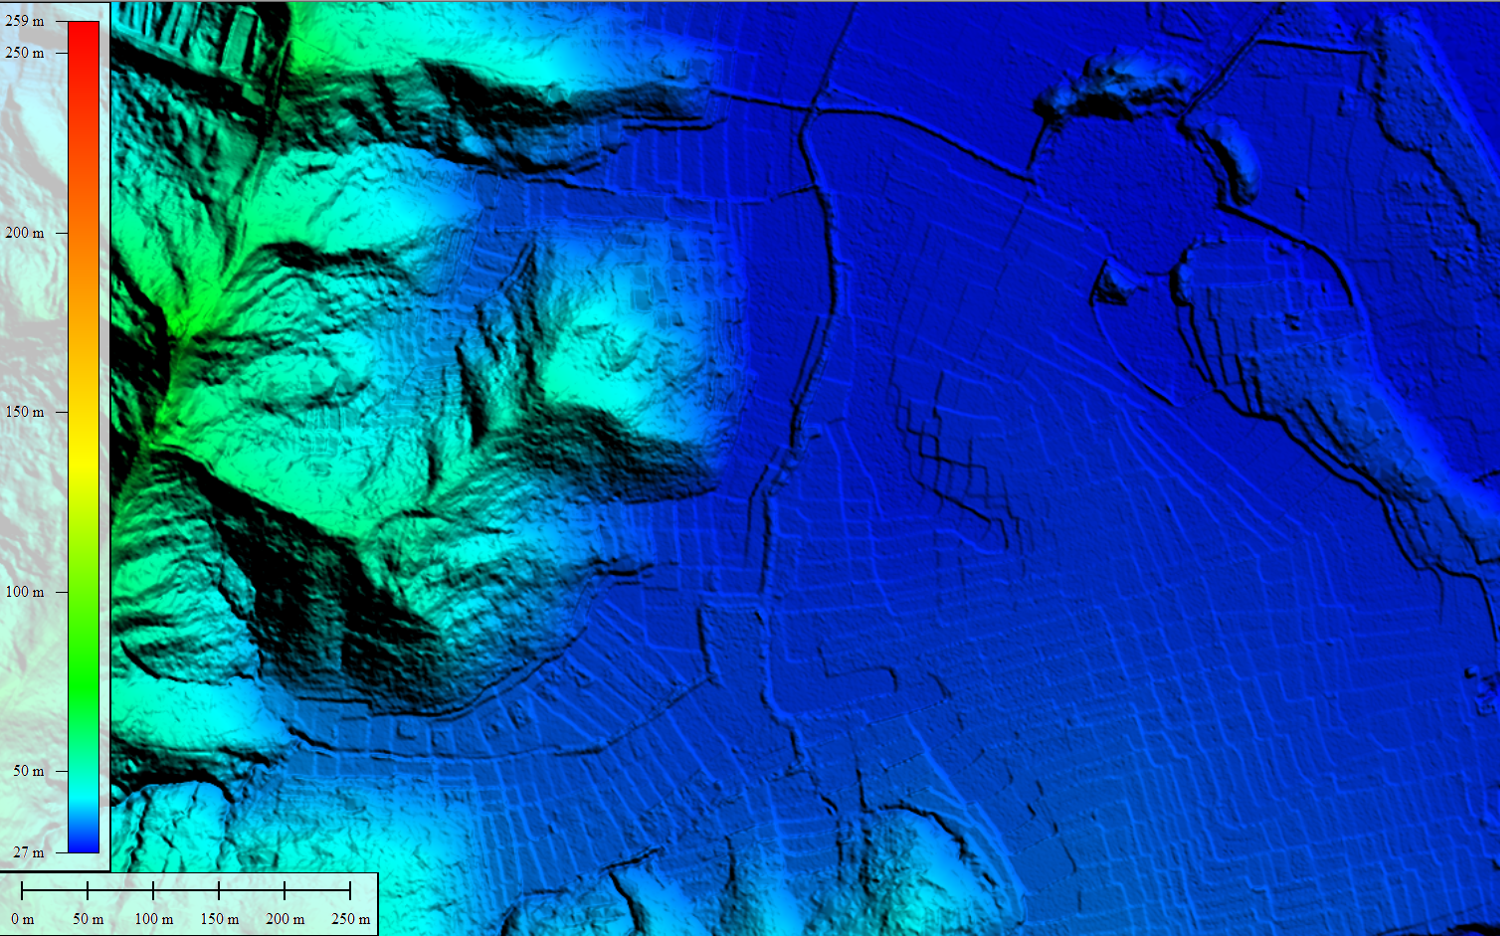This screenshot has width=1500, height=936.
Task: Select the 200 m scale bar label
Action: pos(285,919)
